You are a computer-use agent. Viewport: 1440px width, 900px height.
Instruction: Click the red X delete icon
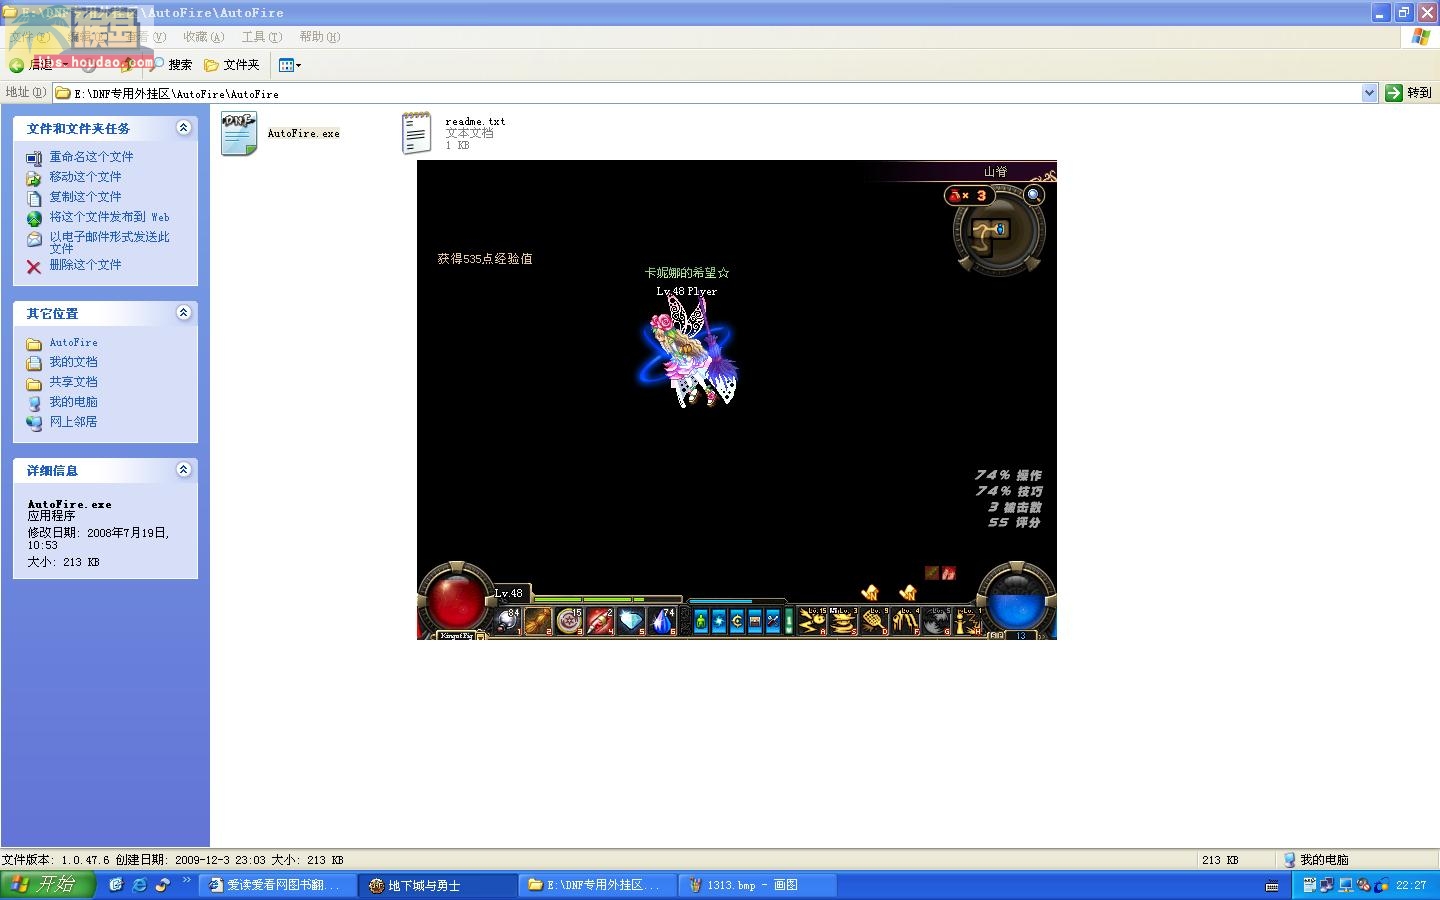(34, 267)
